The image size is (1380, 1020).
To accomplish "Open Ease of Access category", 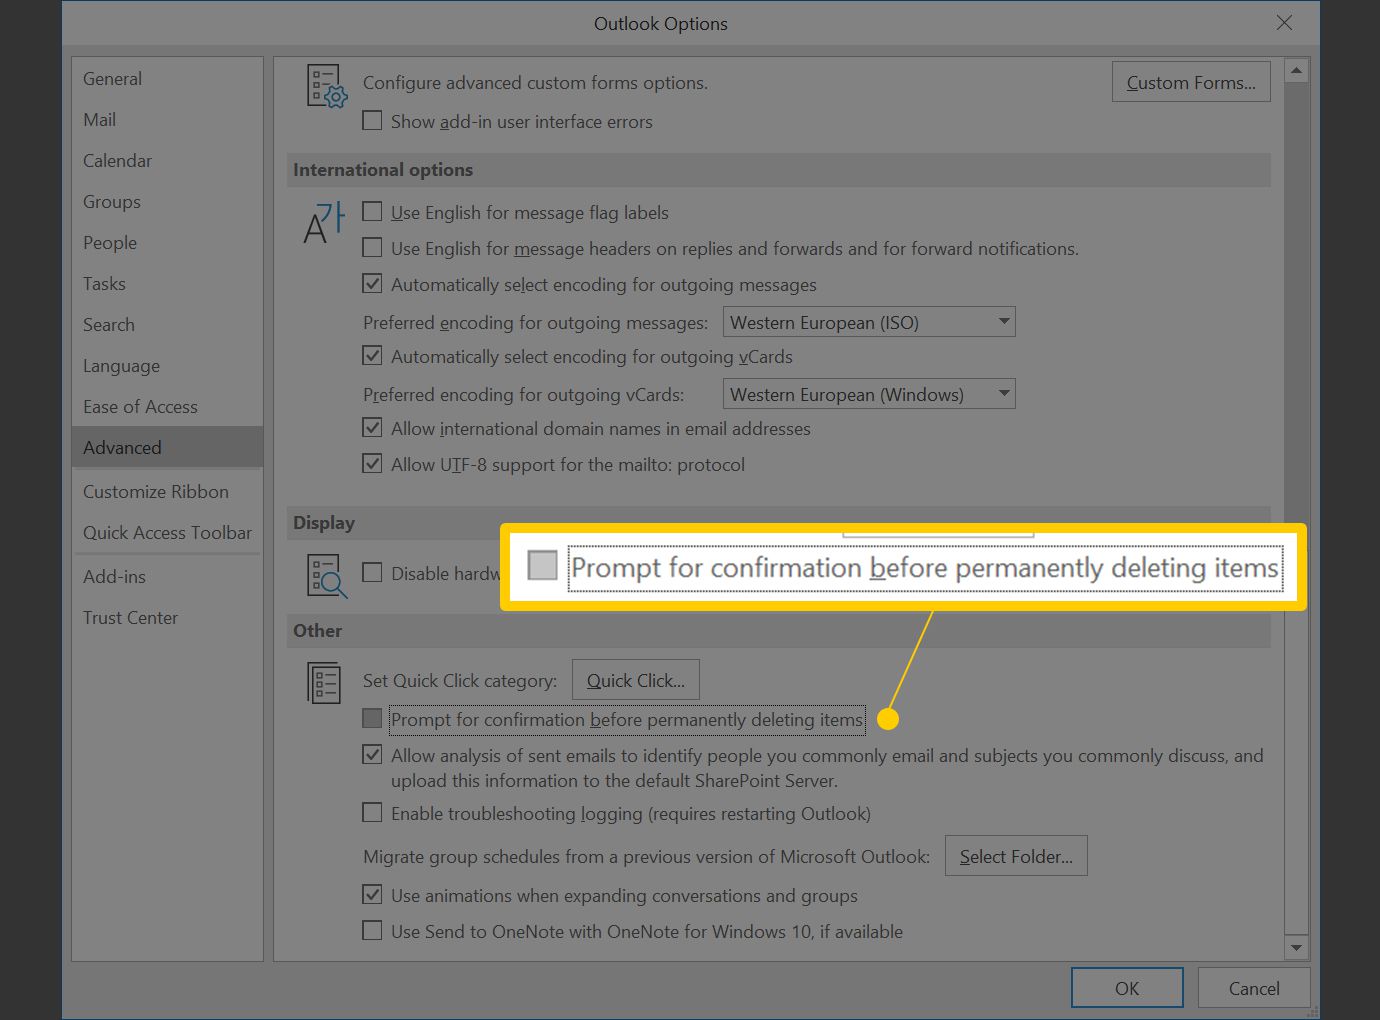I will (x=167, y=406).
